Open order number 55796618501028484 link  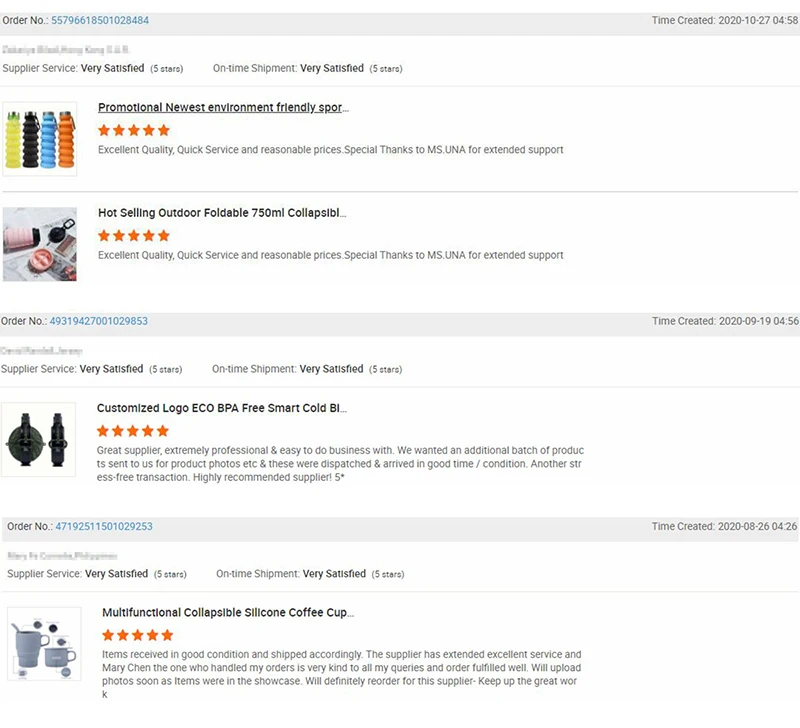coord(100,20)
